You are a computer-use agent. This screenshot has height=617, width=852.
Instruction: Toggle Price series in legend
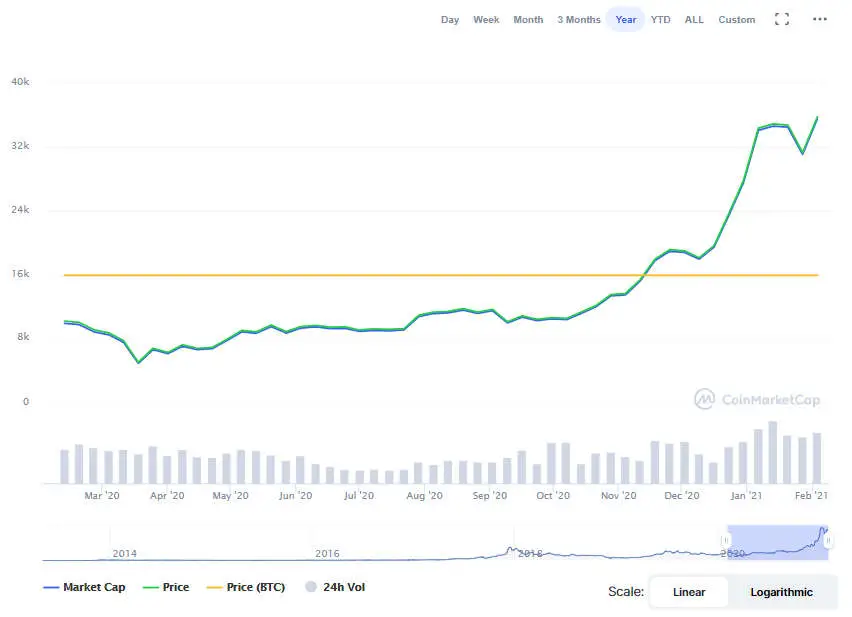tap(166, 587)
